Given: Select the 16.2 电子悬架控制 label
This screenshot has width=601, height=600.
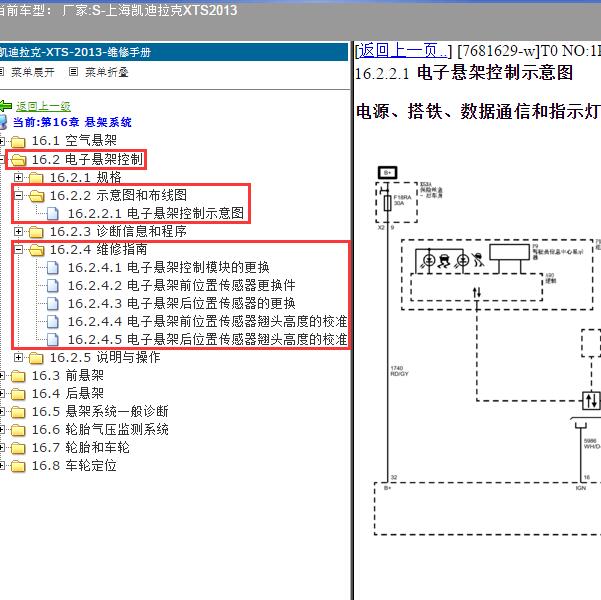Looking at the screenshot, I should (87, 159).
